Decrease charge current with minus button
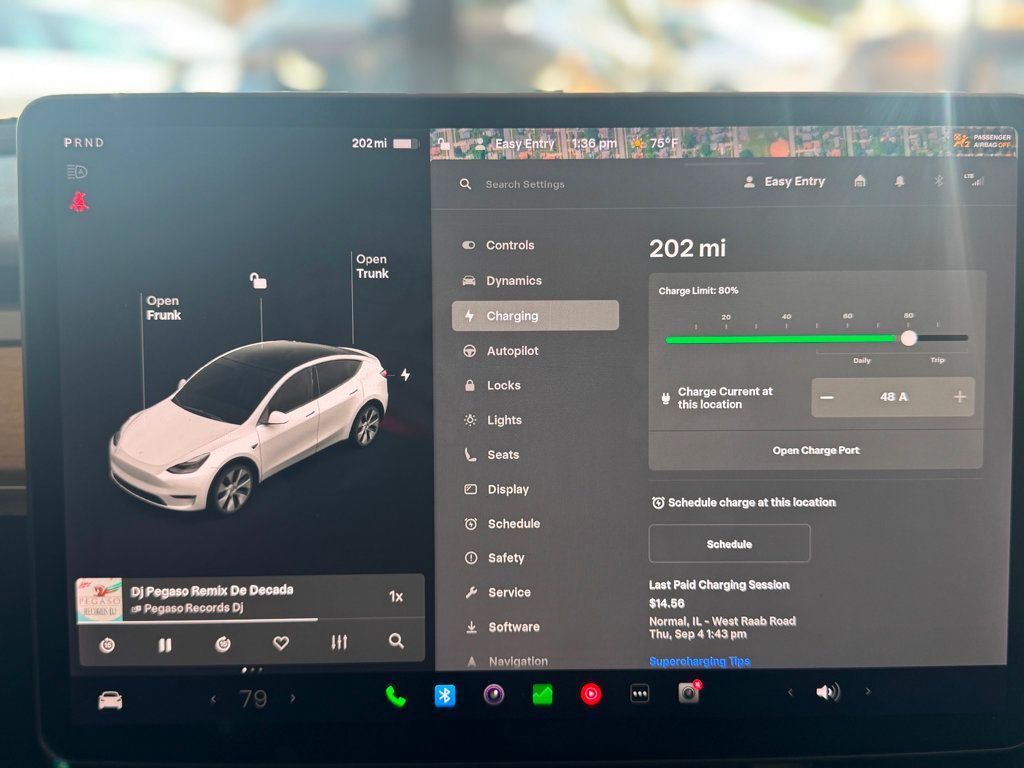Image resolution: width=1024 pixels, height=768 pixels. pyautogui.click(x=827, y=397)
